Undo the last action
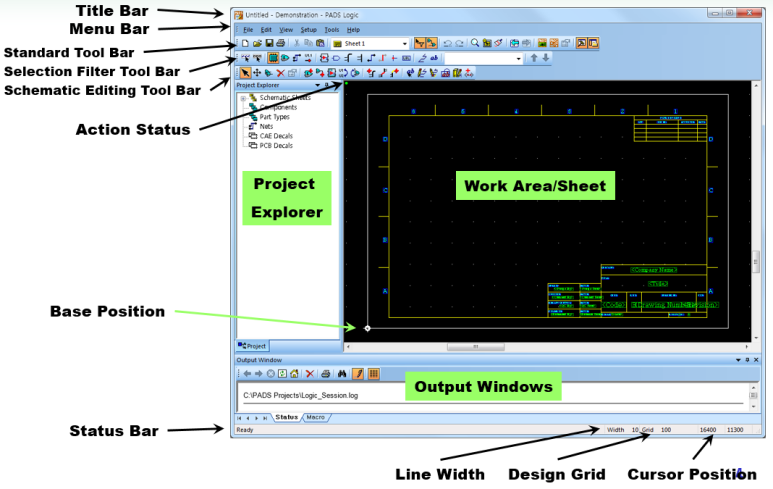The image size is (773, 489). click(448, 43)
